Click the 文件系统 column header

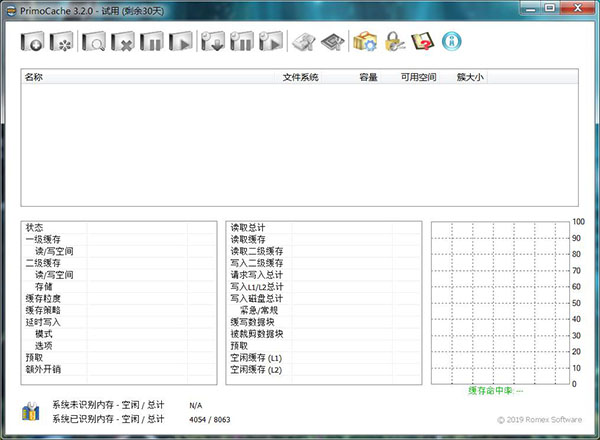click(300, 77)
